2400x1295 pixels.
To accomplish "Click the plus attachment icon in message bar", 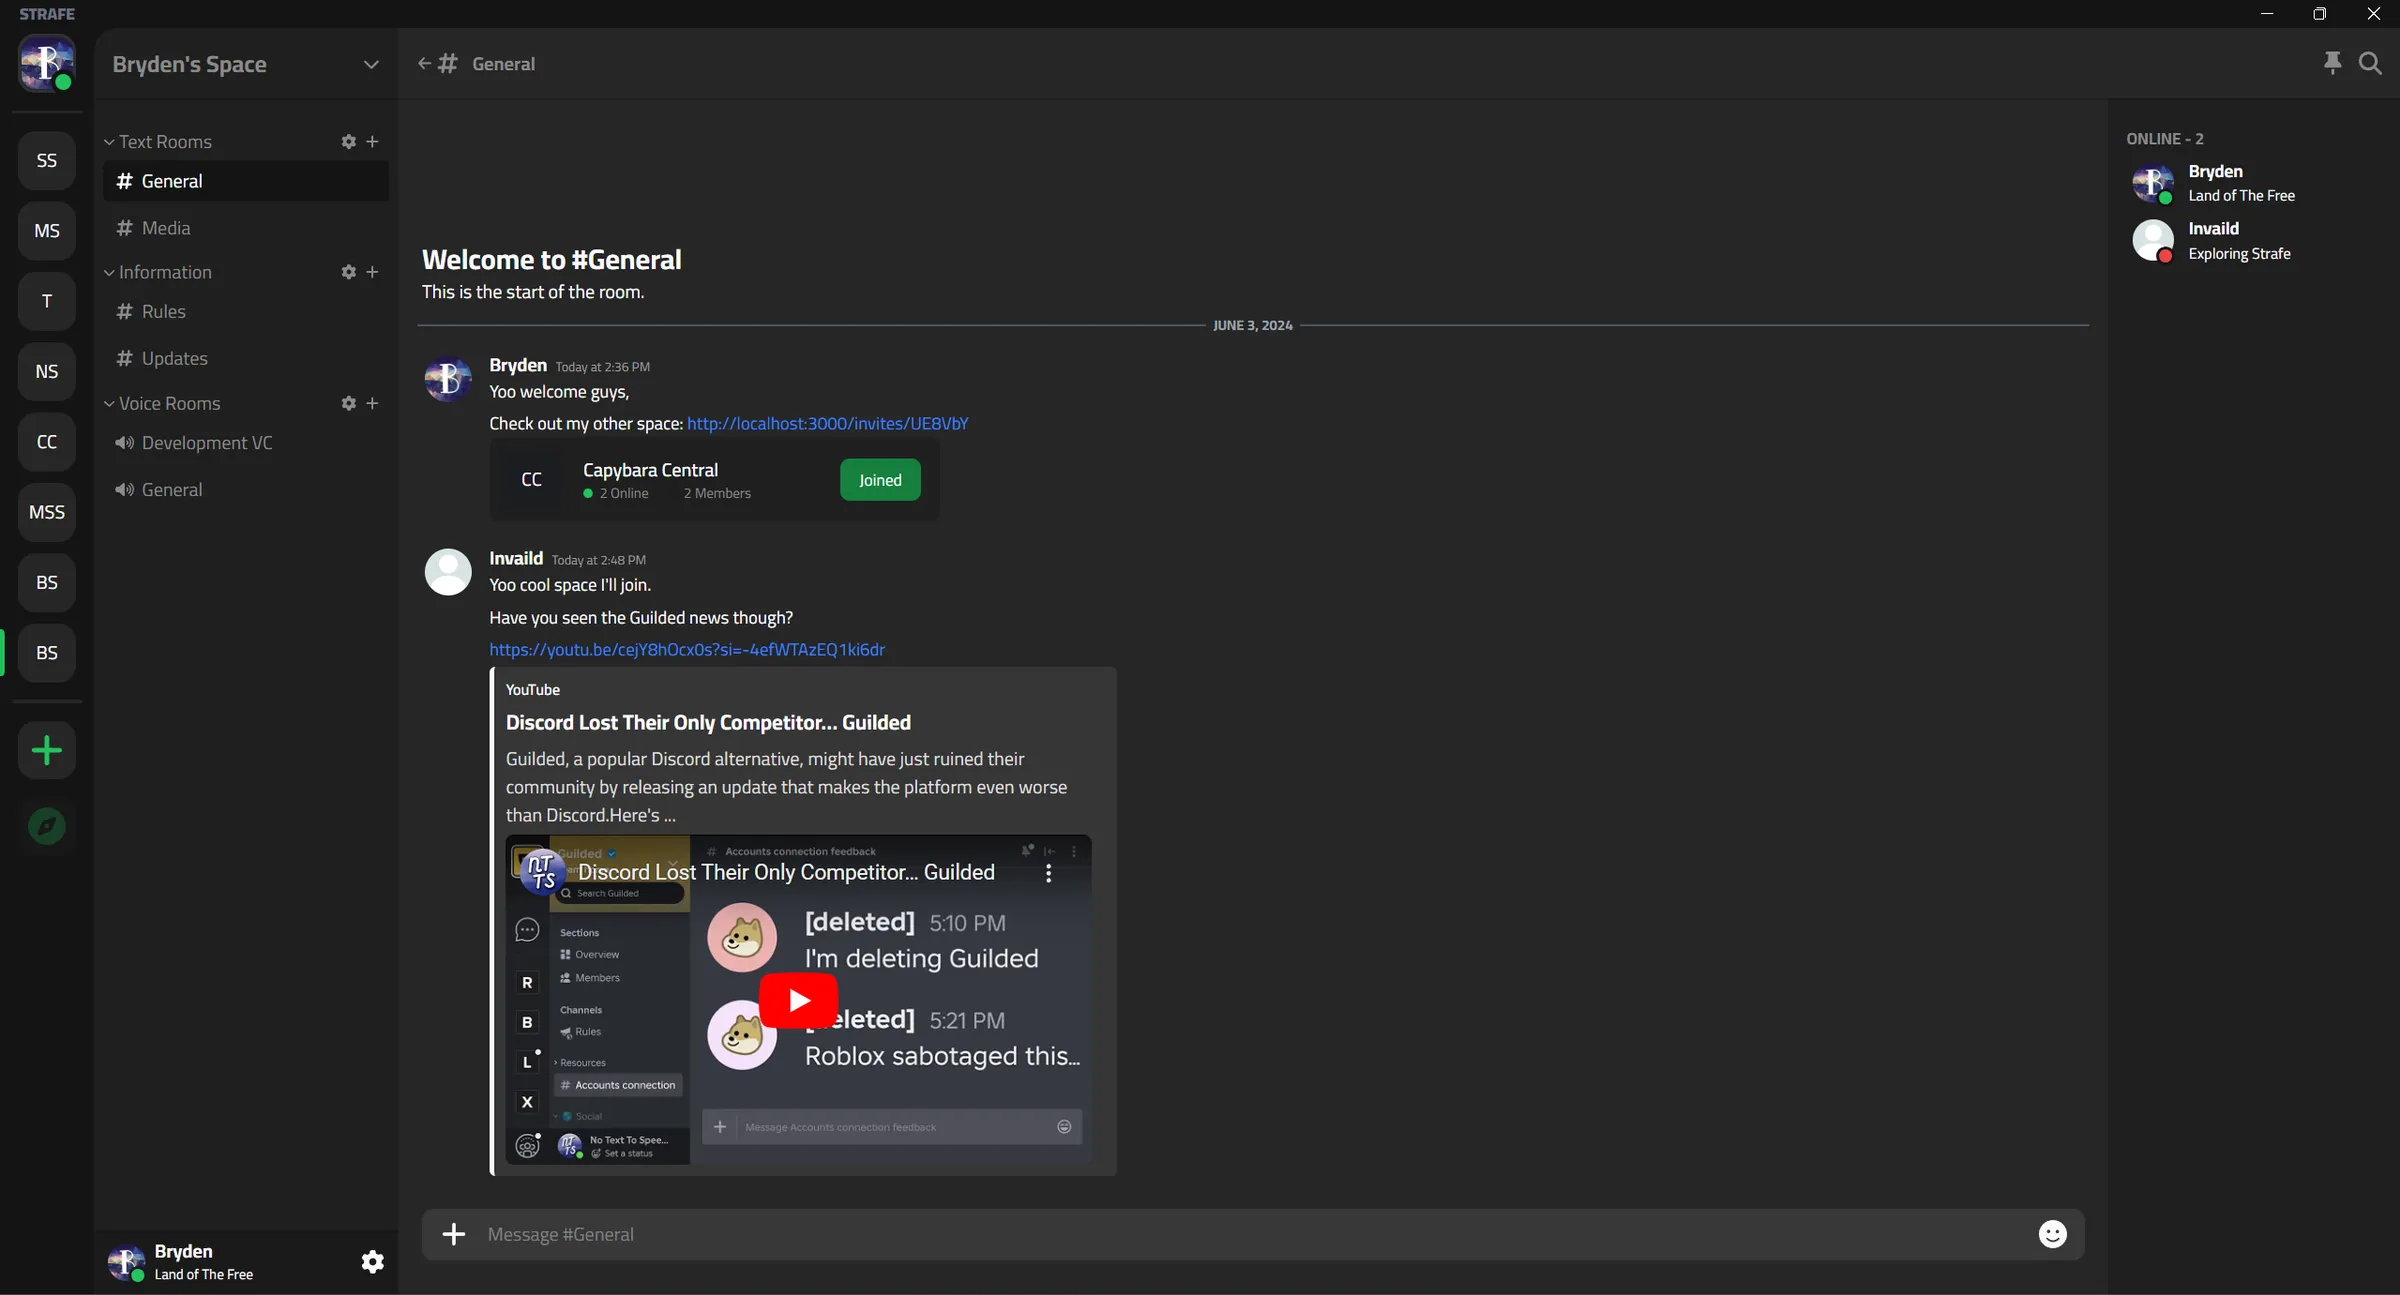I will [454, 1233].
